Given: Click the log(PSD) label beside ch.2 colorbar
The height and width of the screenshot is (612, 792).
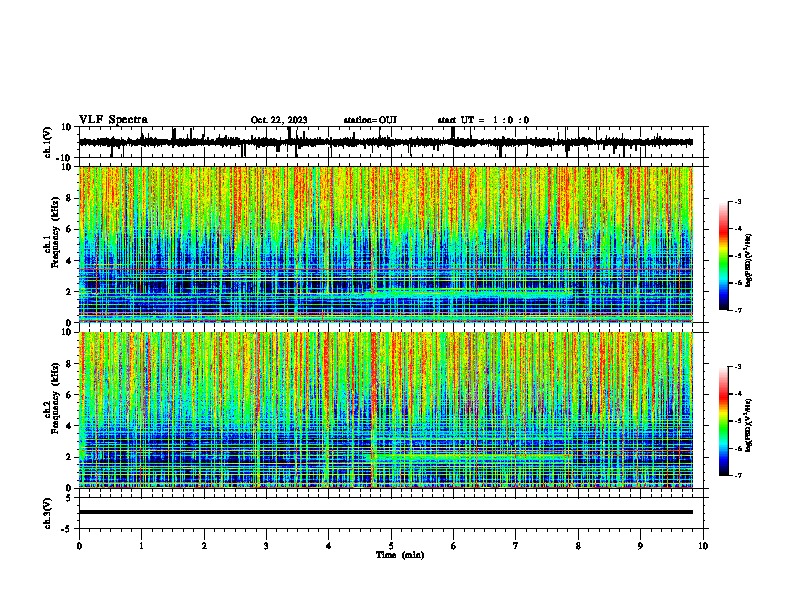Looking at the screenshot, I should pos(748,426).
